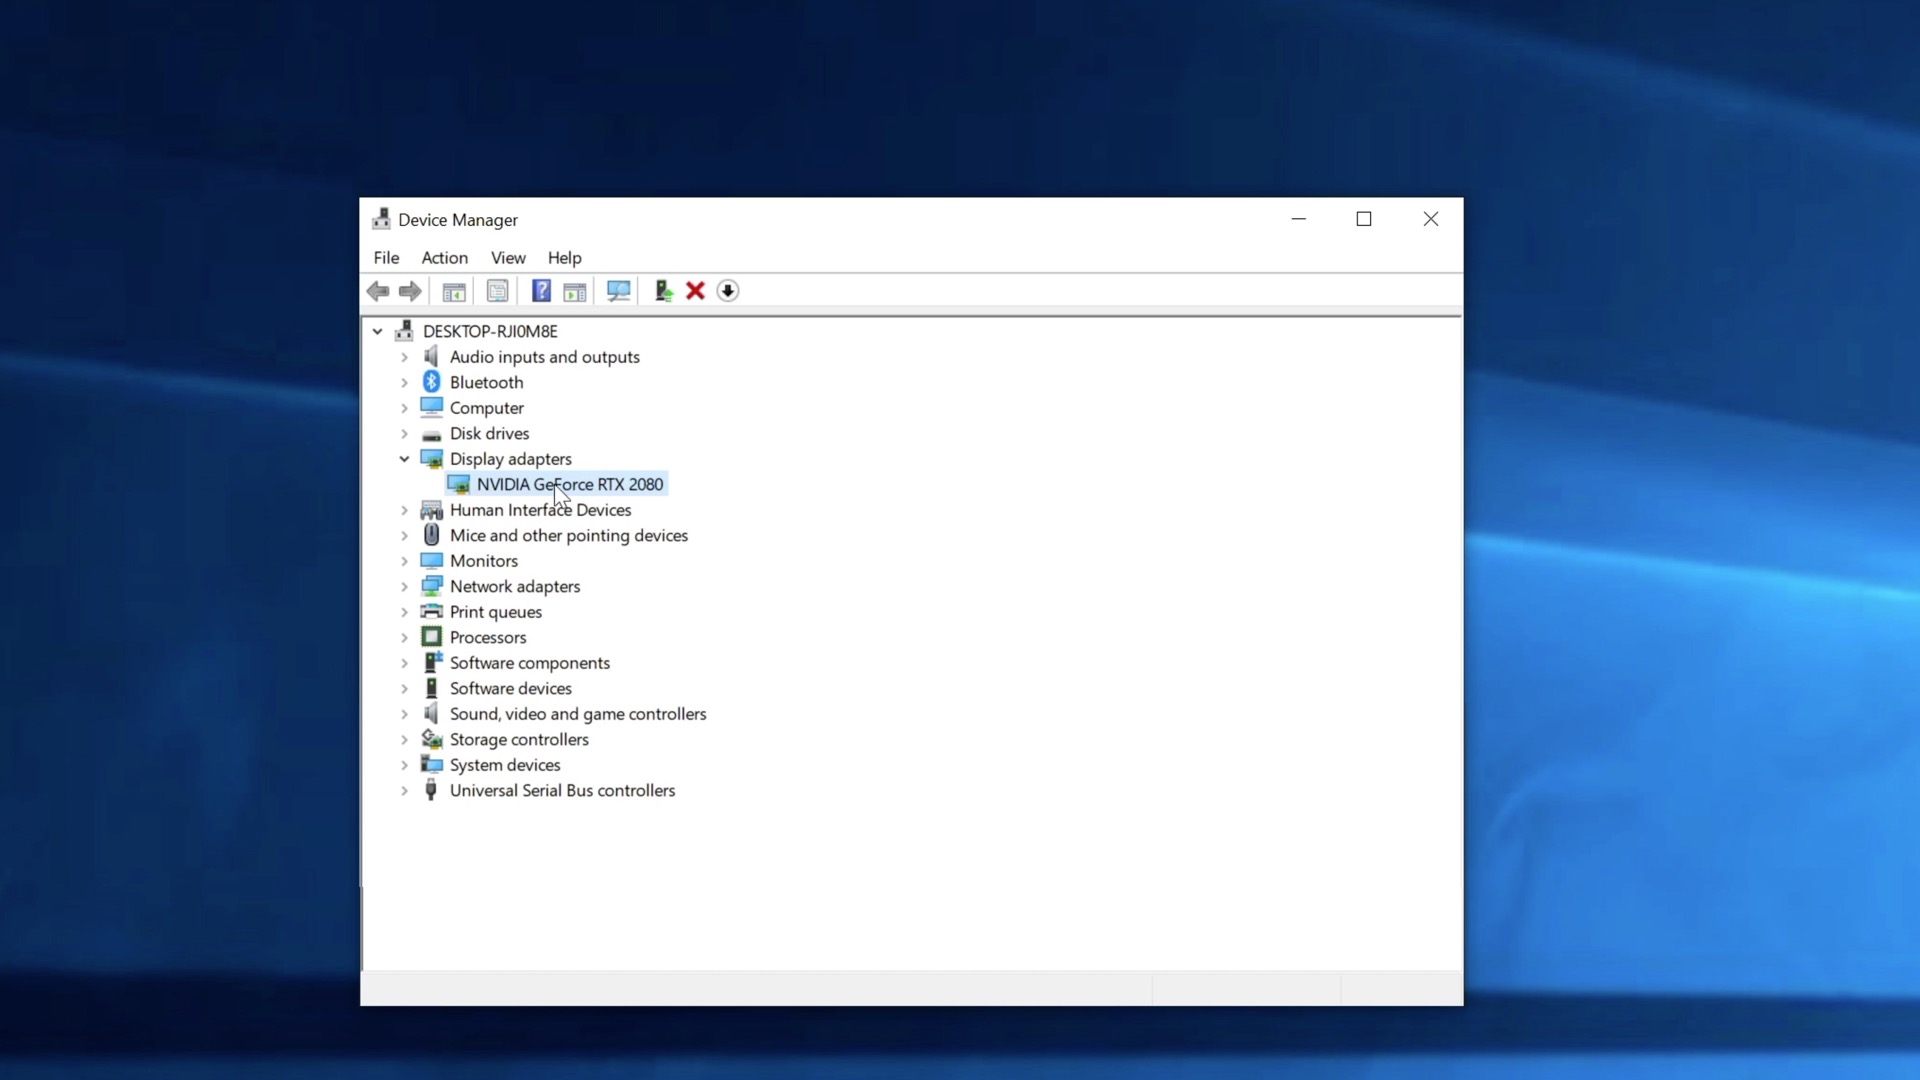Click the blue Help question-mark icon
Image resolution: width=1920 pixels, height=1080 pixels.
[x=541, y=291]
